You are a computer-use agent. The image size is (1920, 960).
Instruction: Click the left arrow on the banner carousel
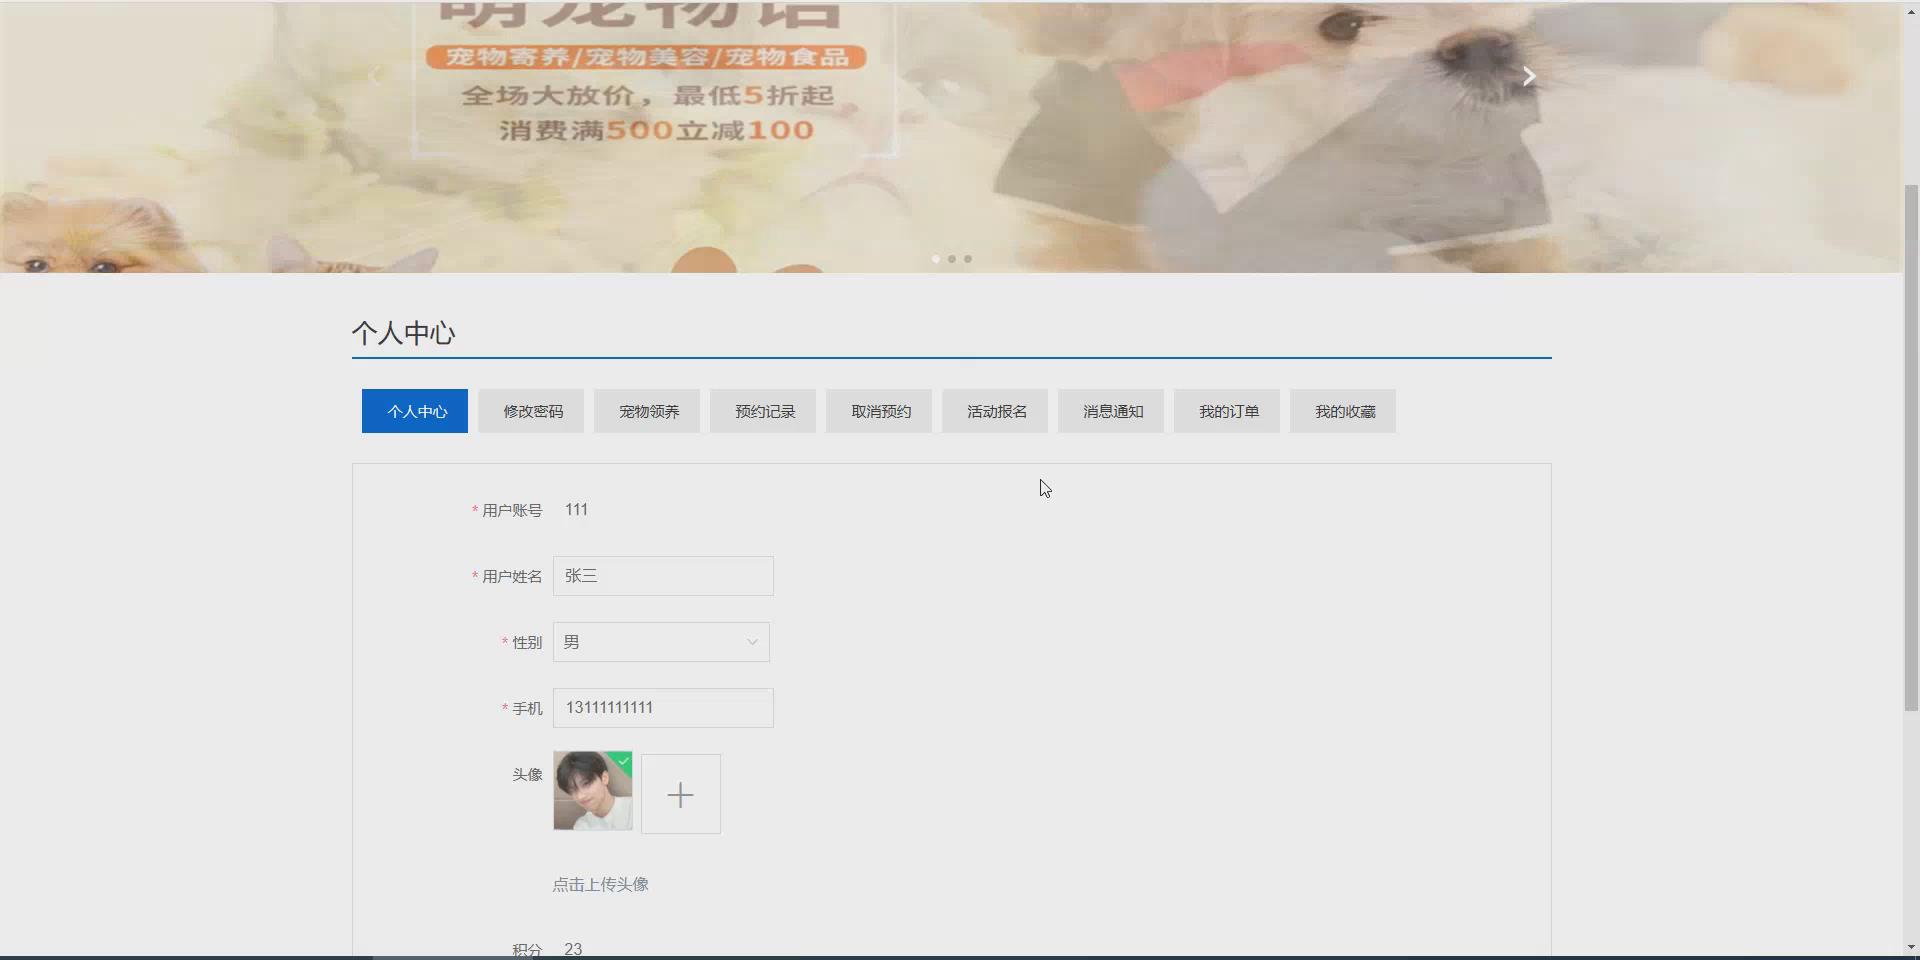point(376,75)
